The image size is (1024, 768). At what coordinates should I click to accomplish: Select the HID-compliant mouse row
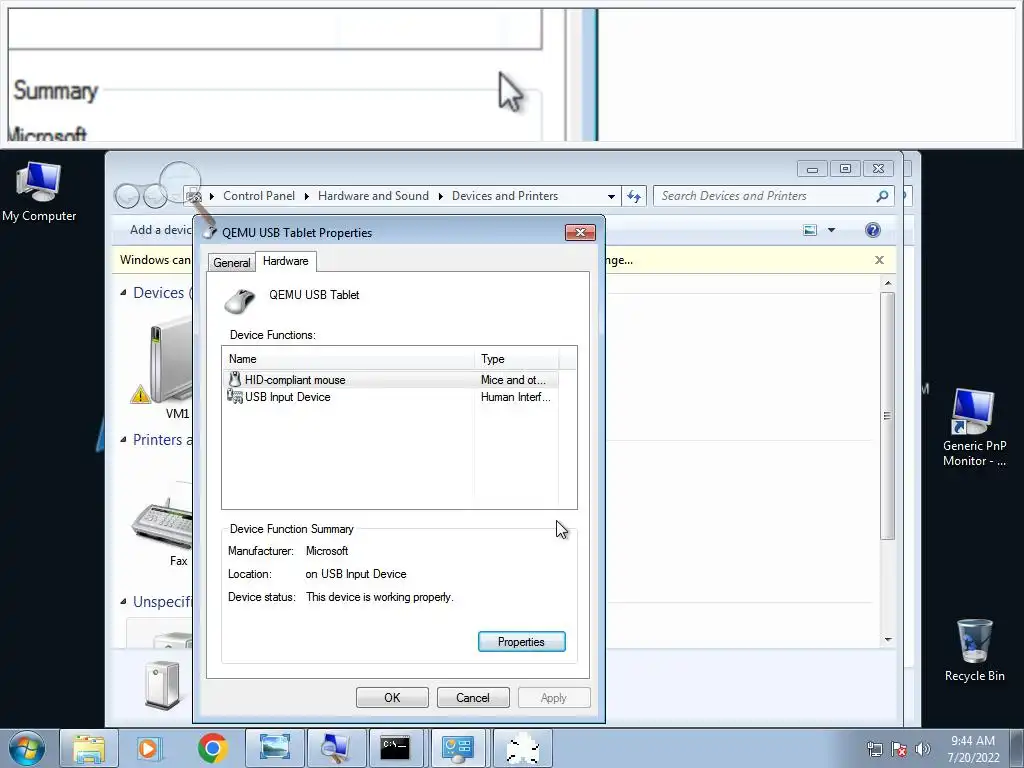pos(391,379)
